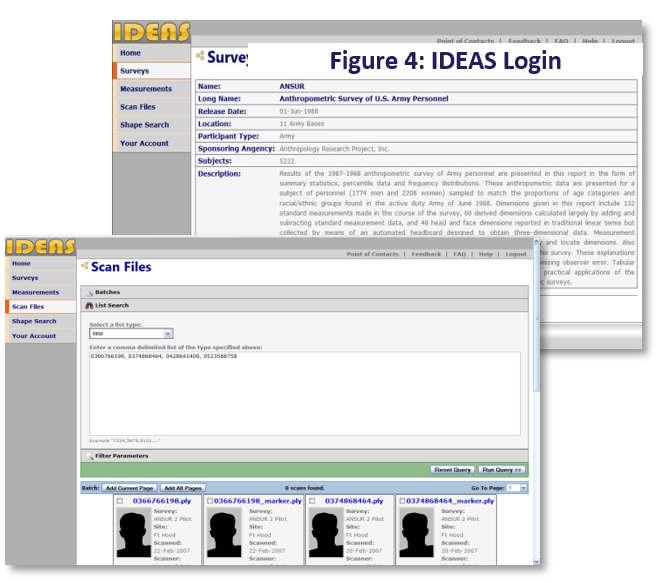Click the Add All Pages button
664x583 pixels.
coord(183,488)
